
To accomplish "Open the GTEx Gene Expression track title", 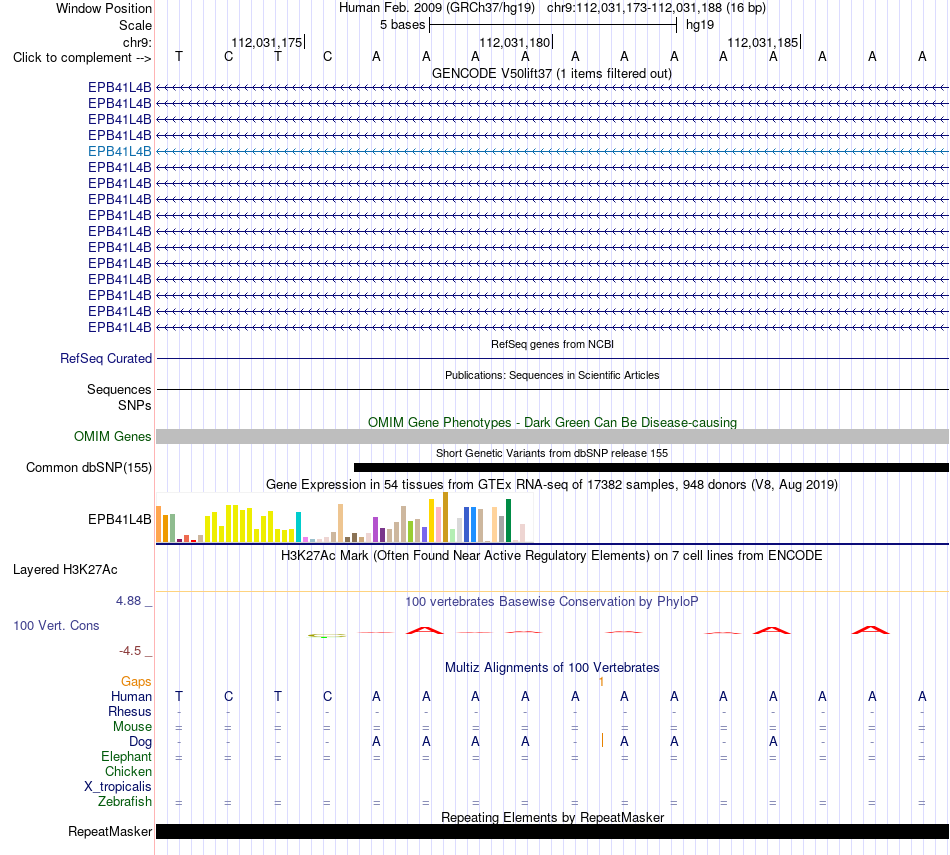I will [x=552, y=485].
